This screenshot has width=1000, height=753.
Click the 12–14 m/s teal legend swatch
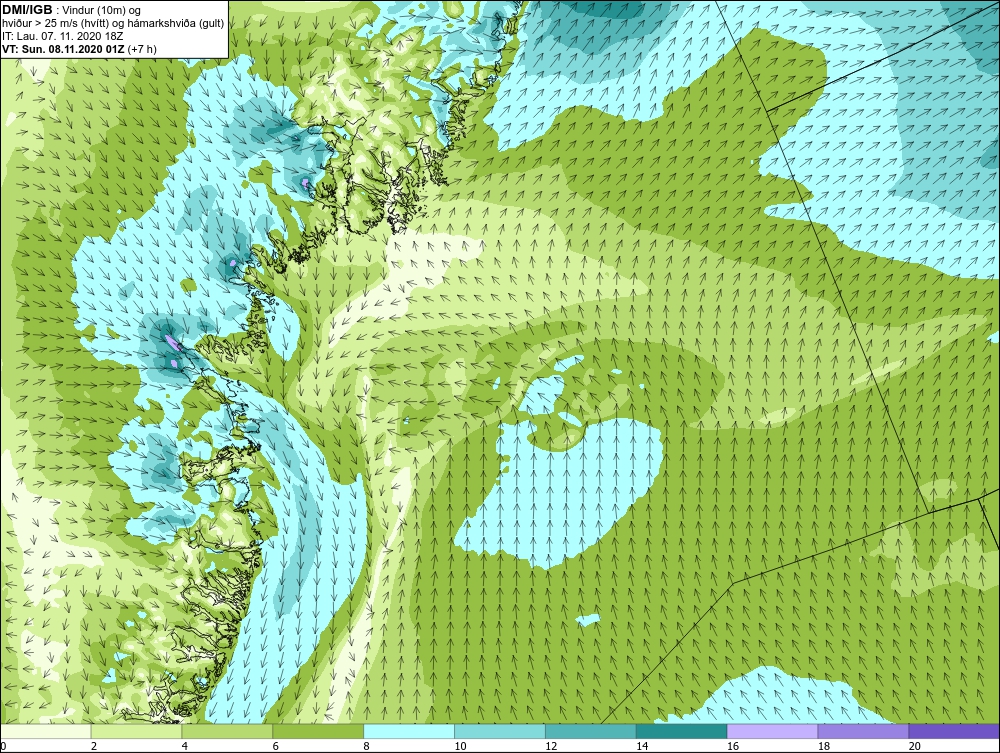[x=591, y=731]
